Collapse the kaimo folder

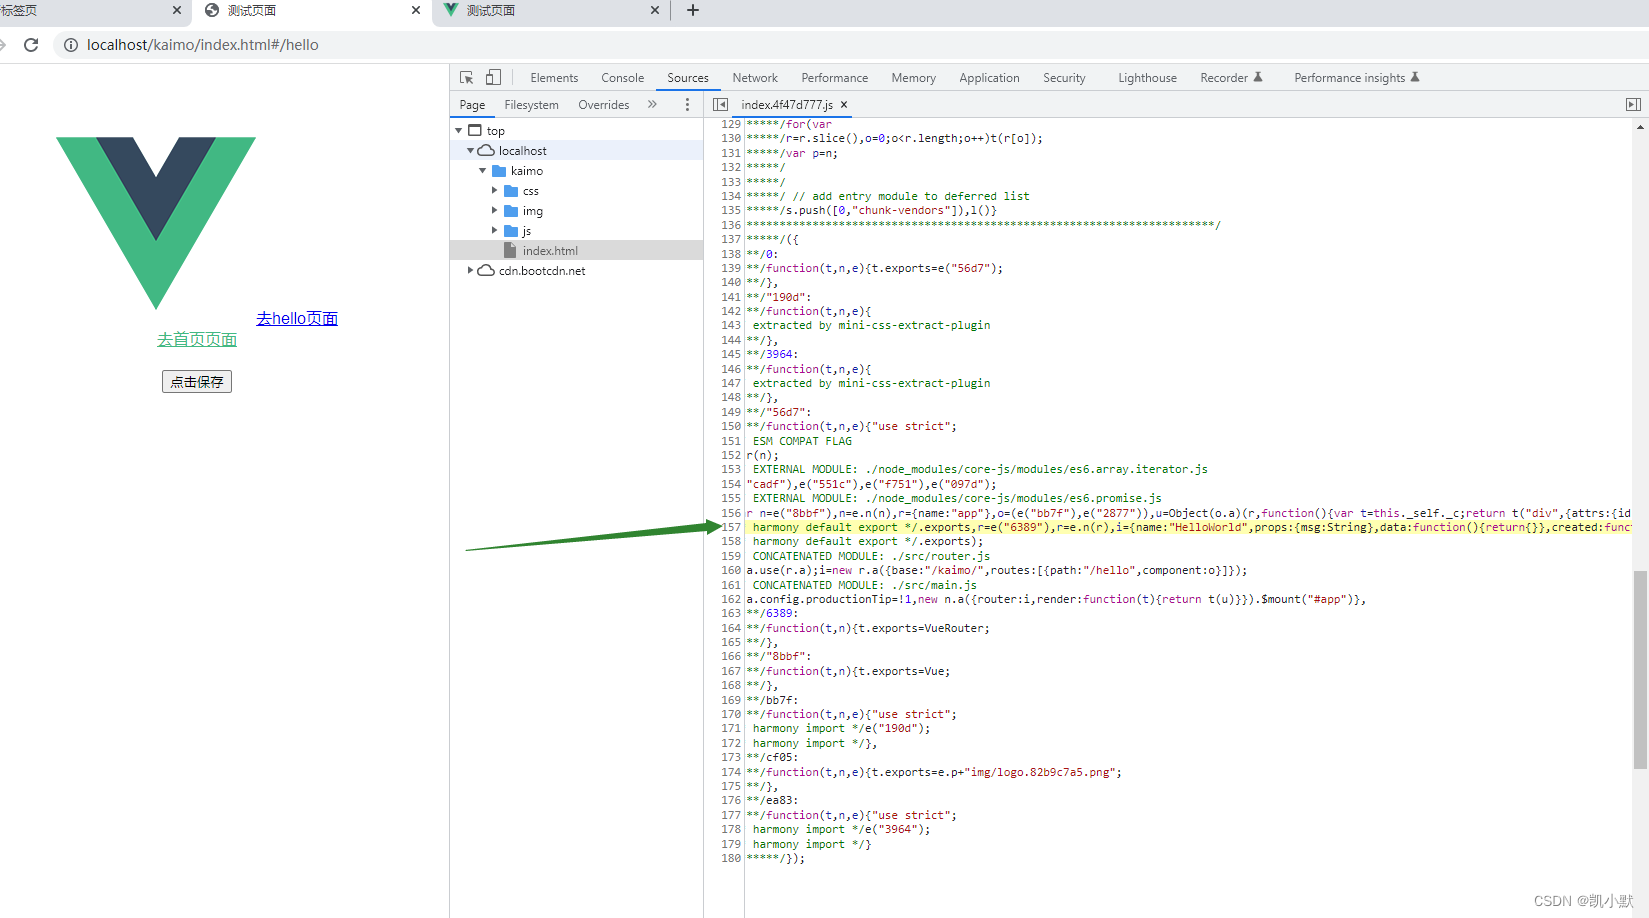483,171
